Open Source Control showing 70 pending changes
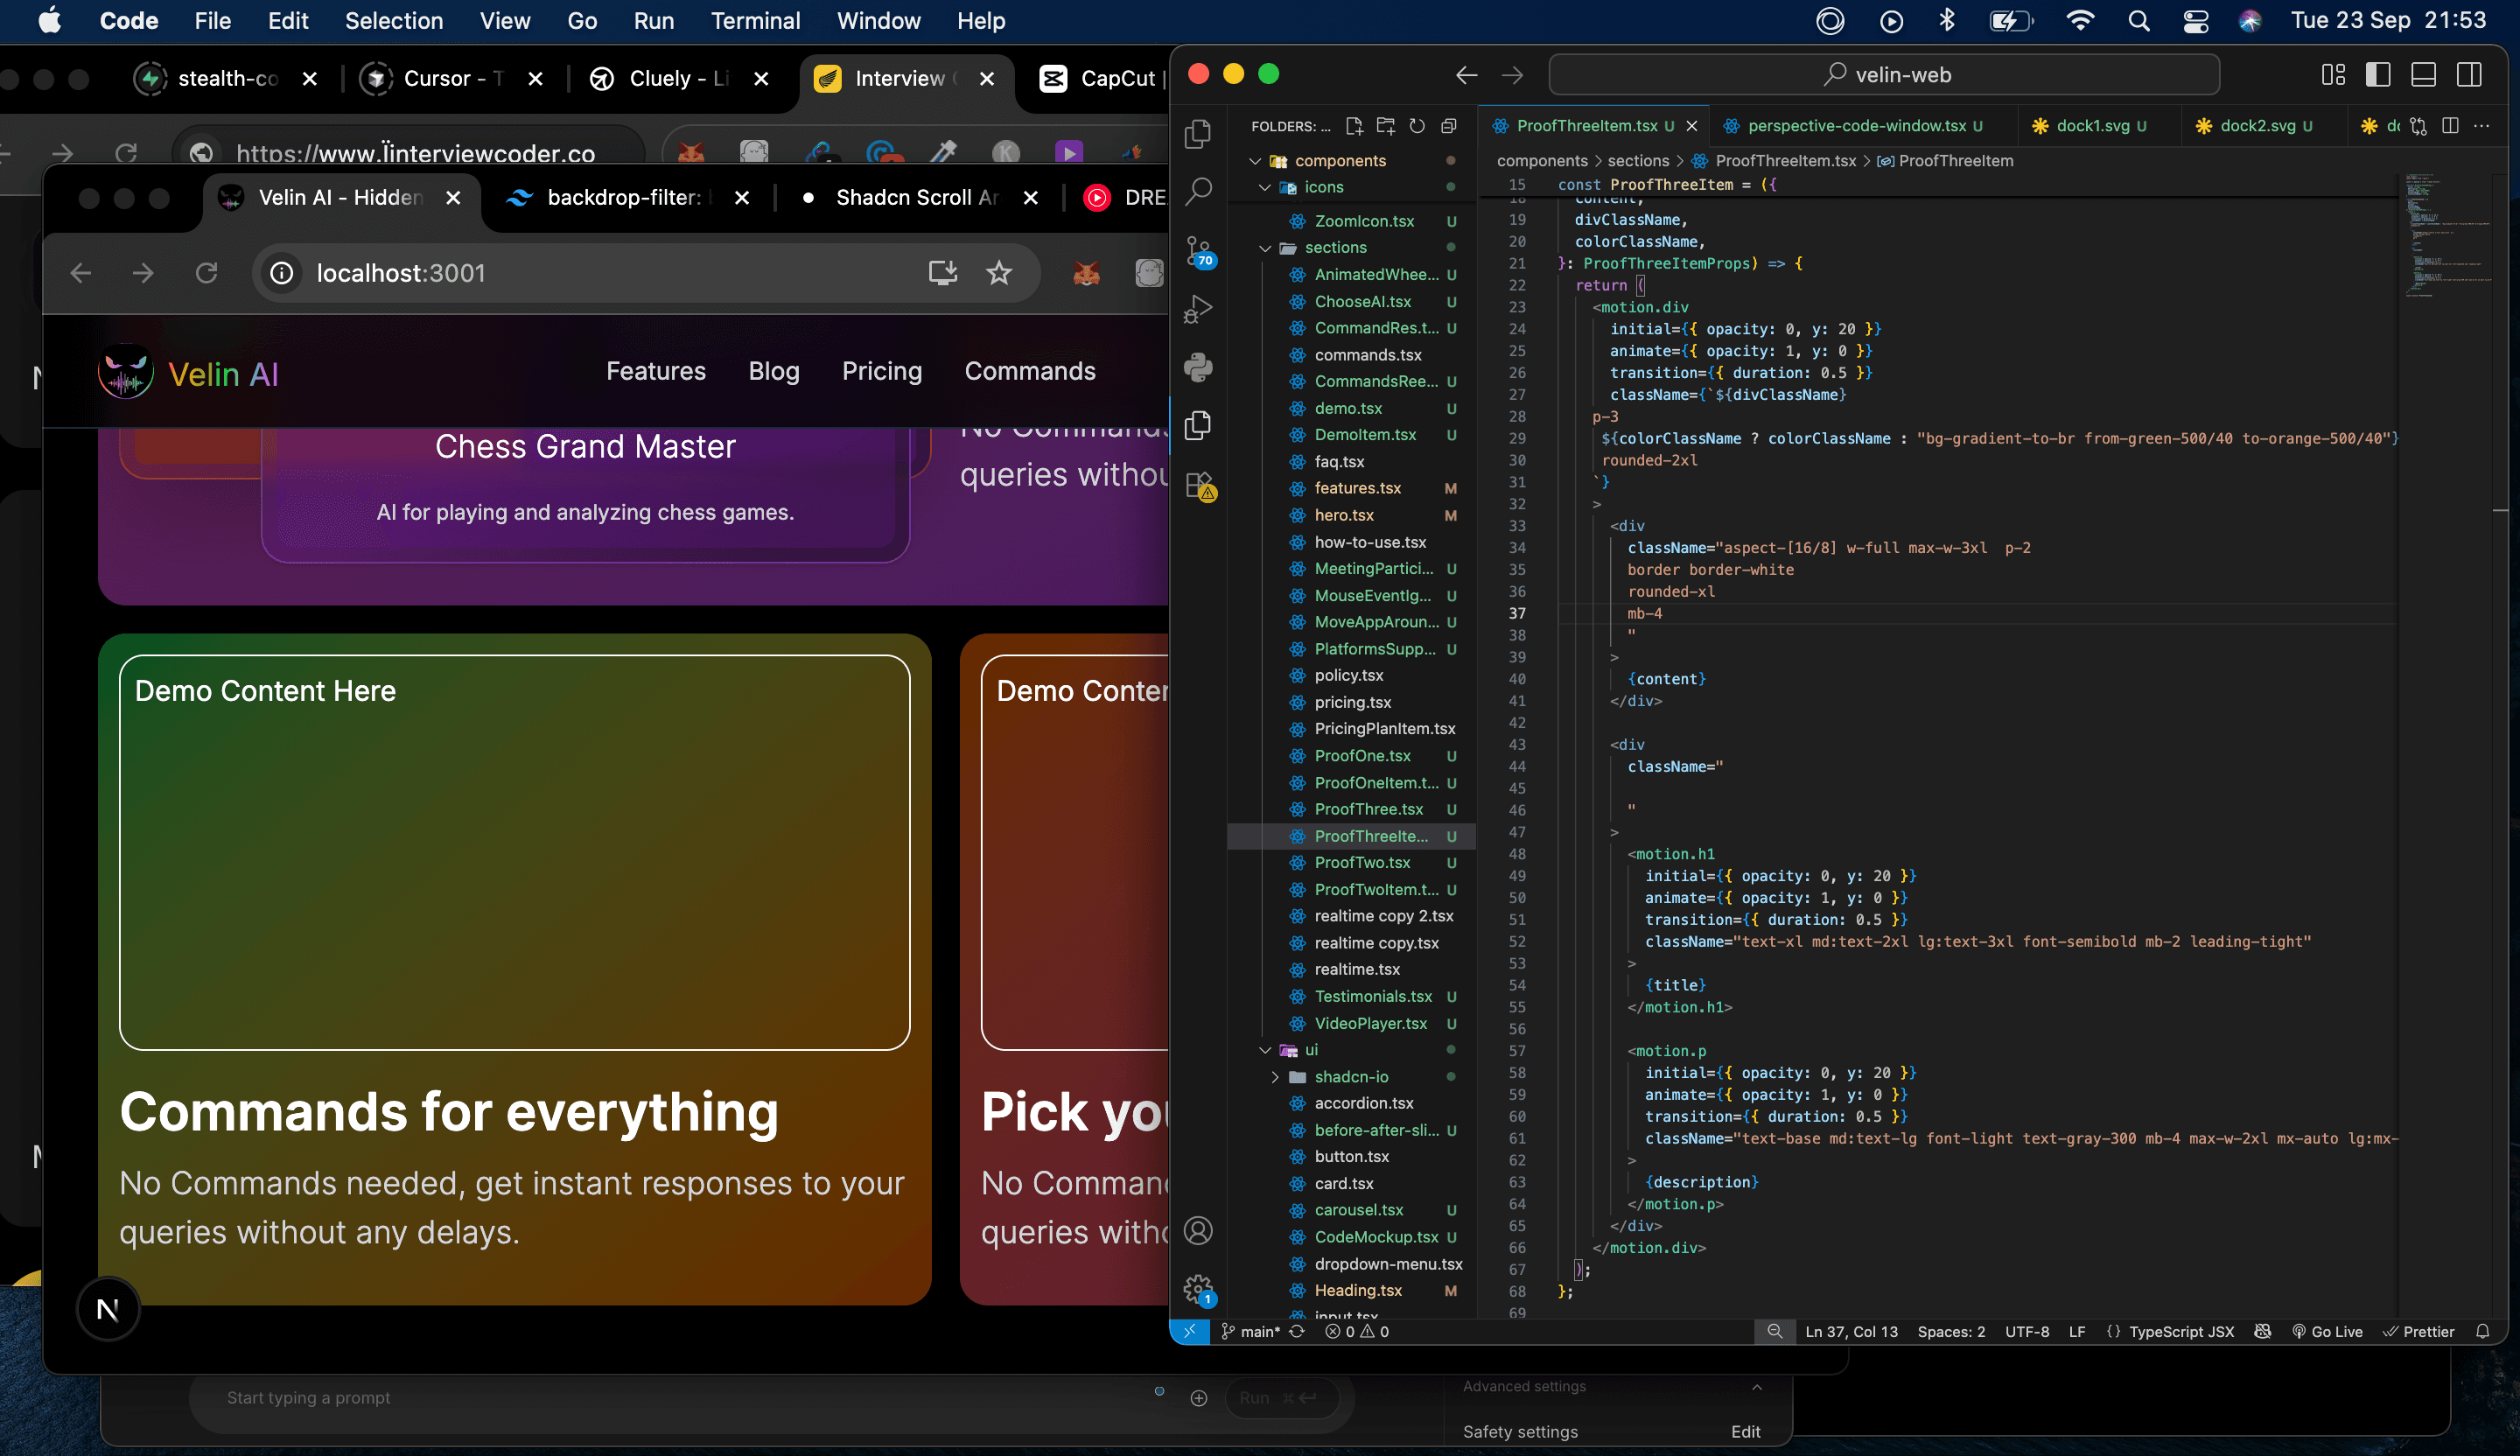The height and width of the screenshot is (1456, 2520). 1197,251
